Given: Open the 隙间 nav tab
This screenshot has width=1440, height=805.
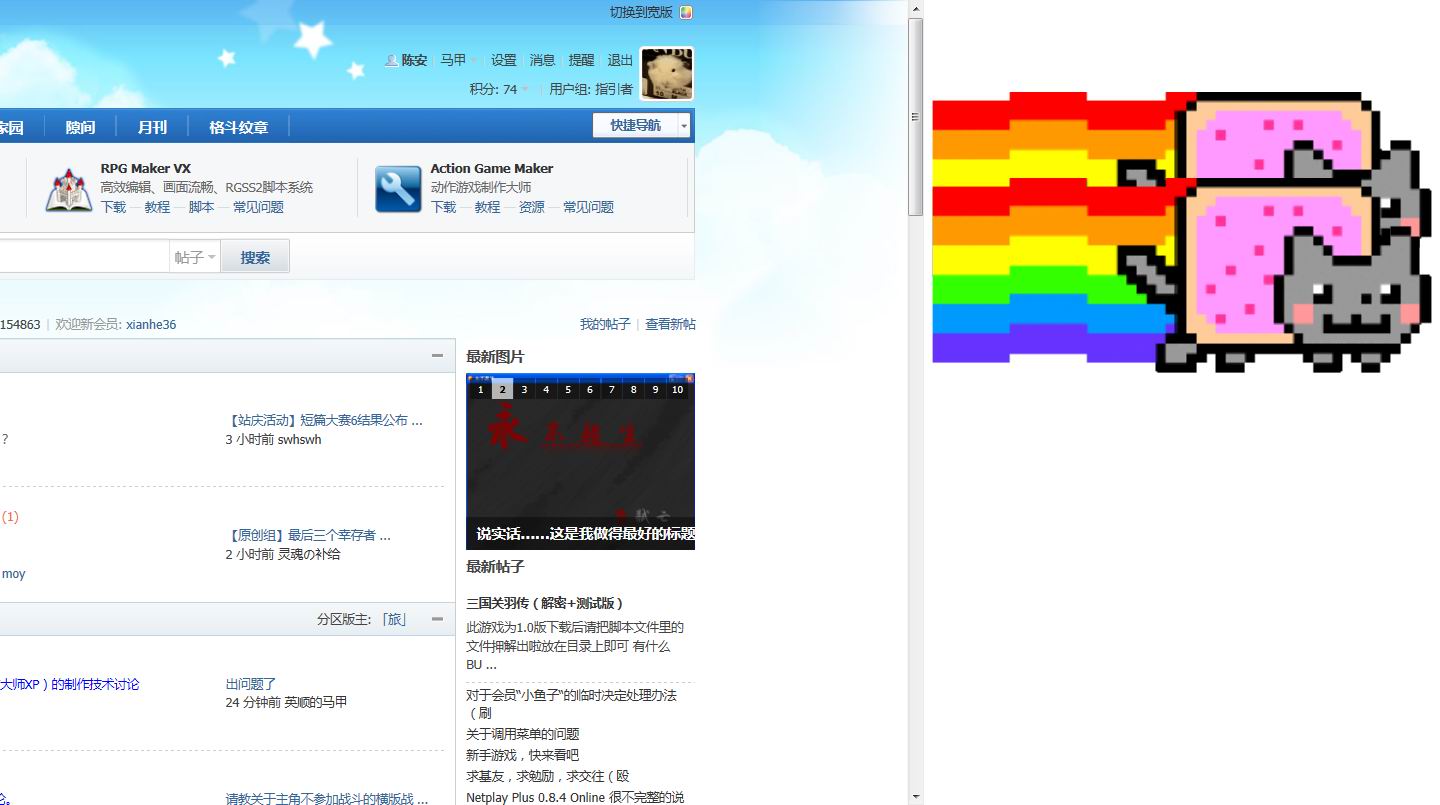Looking at the screenshot, I should pos(81,127).
